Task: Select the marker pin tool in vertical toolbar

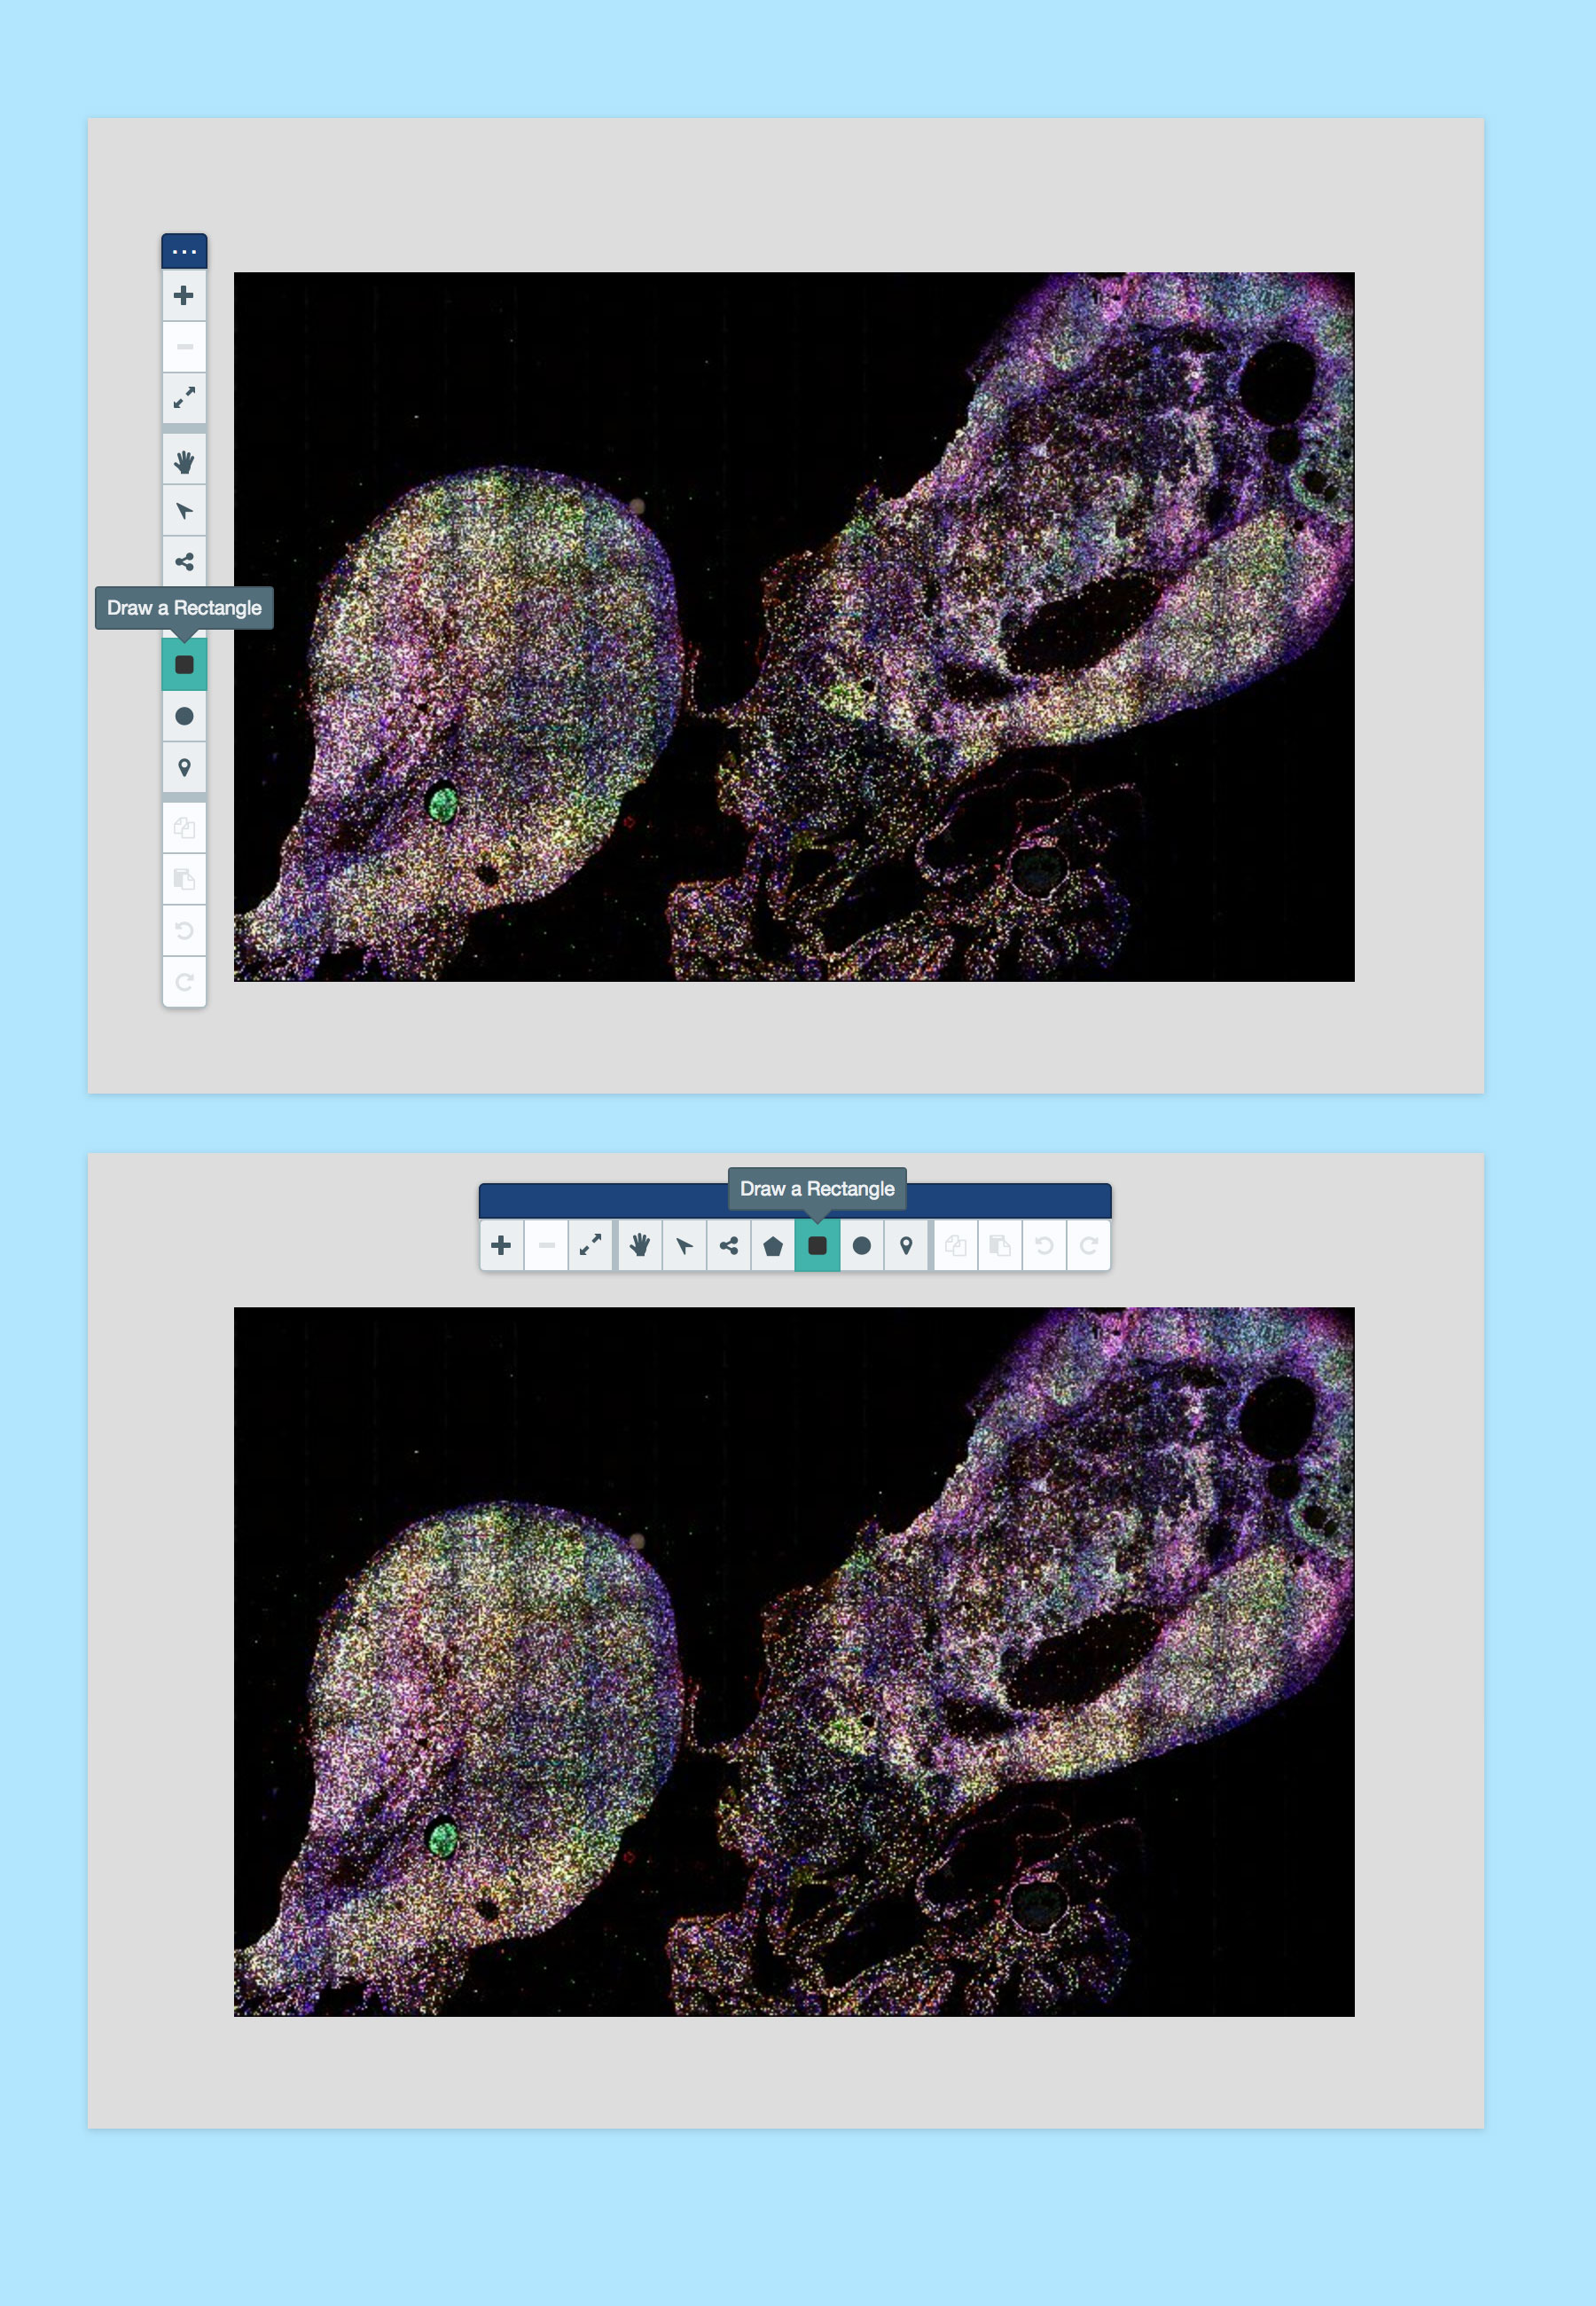Action: pos(184,768)
